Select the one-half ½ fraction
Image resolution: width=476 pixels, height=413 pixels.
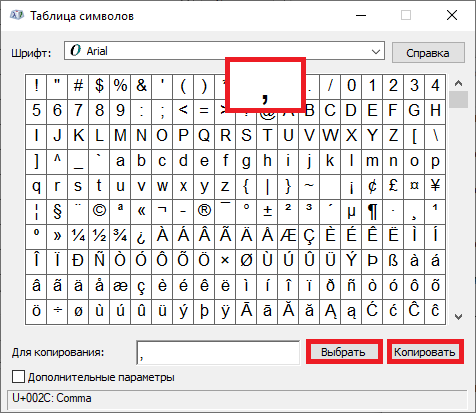tap(99, 237)
